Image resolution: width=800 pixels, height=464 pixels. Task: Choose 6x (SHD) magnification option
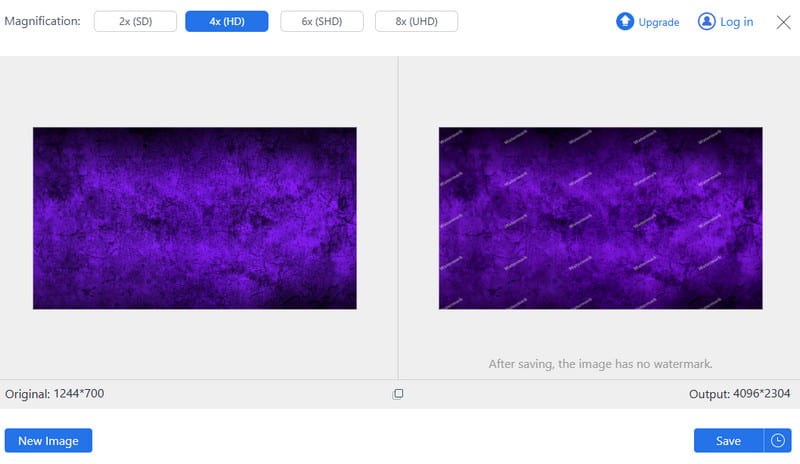coord(322,21)
